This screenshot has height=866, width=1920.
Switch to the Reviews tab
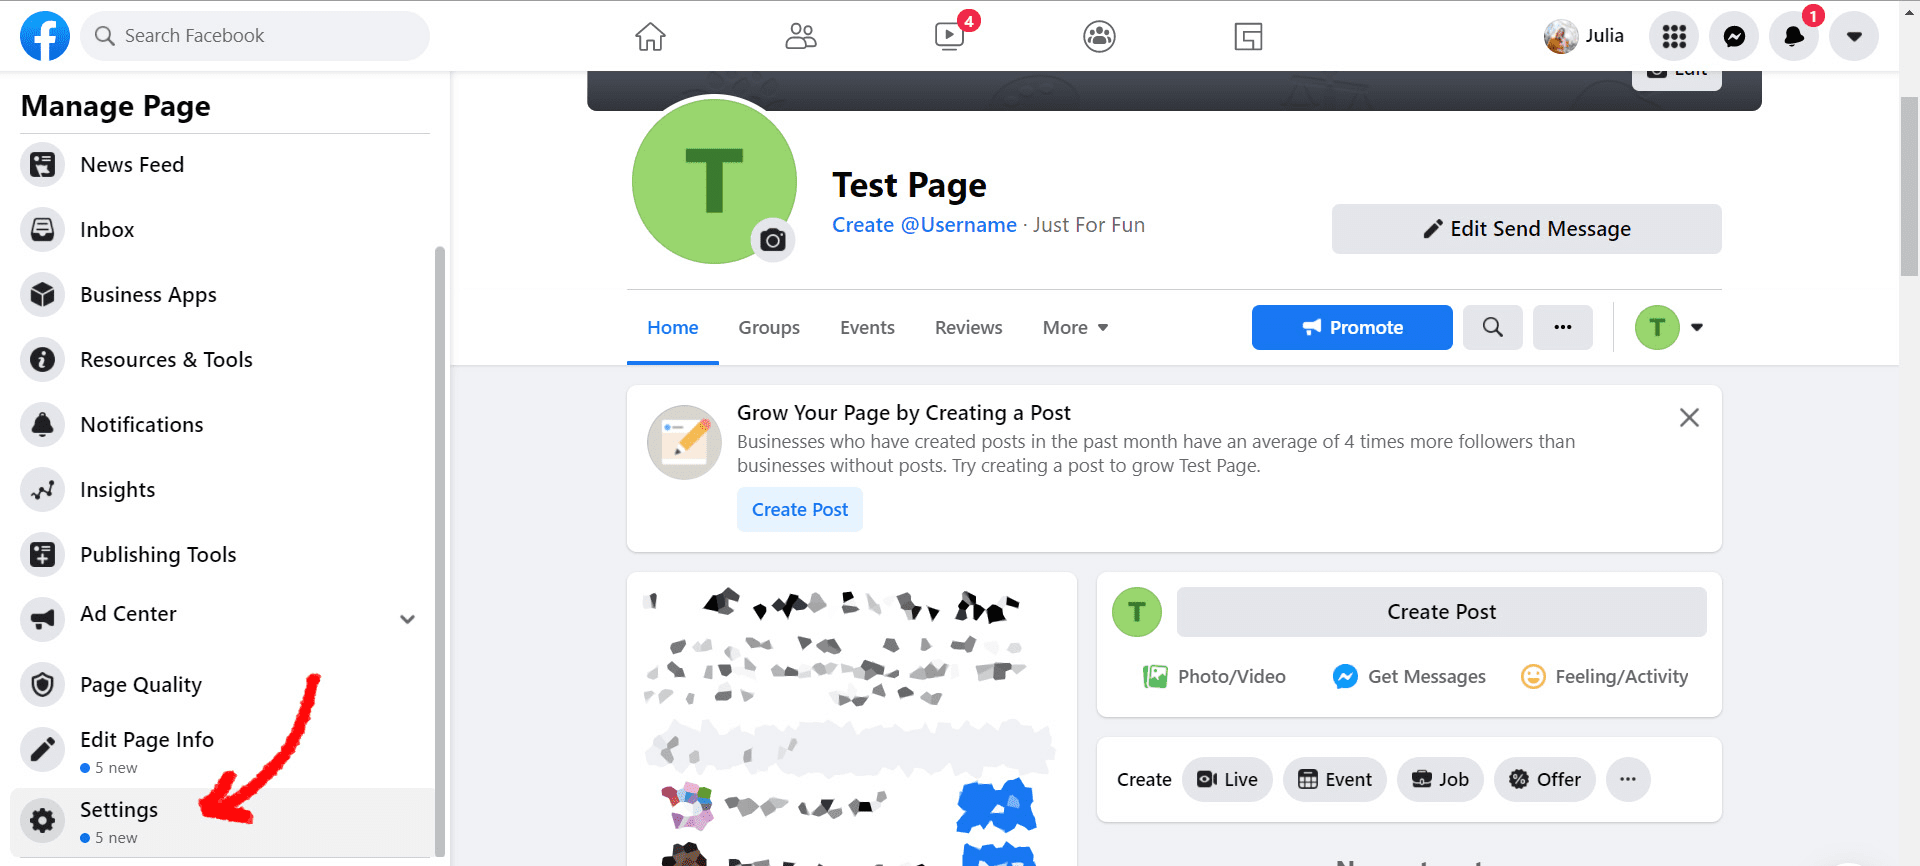click(968, 328)
